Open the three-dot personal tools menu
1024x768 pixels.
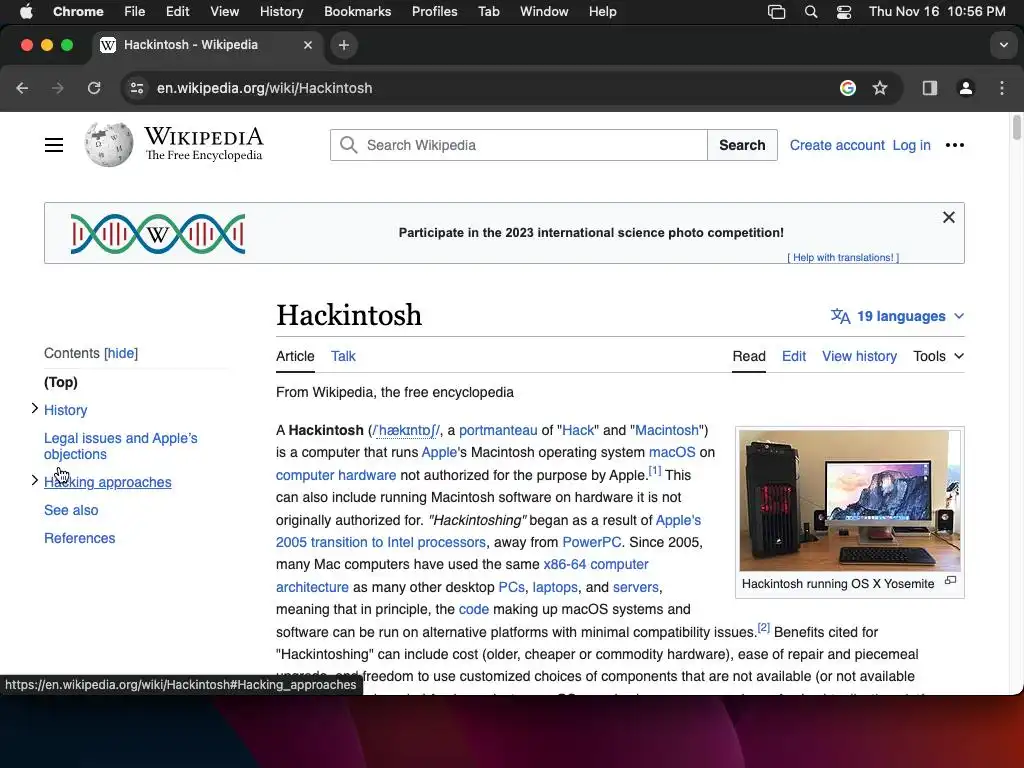[955, 145]
